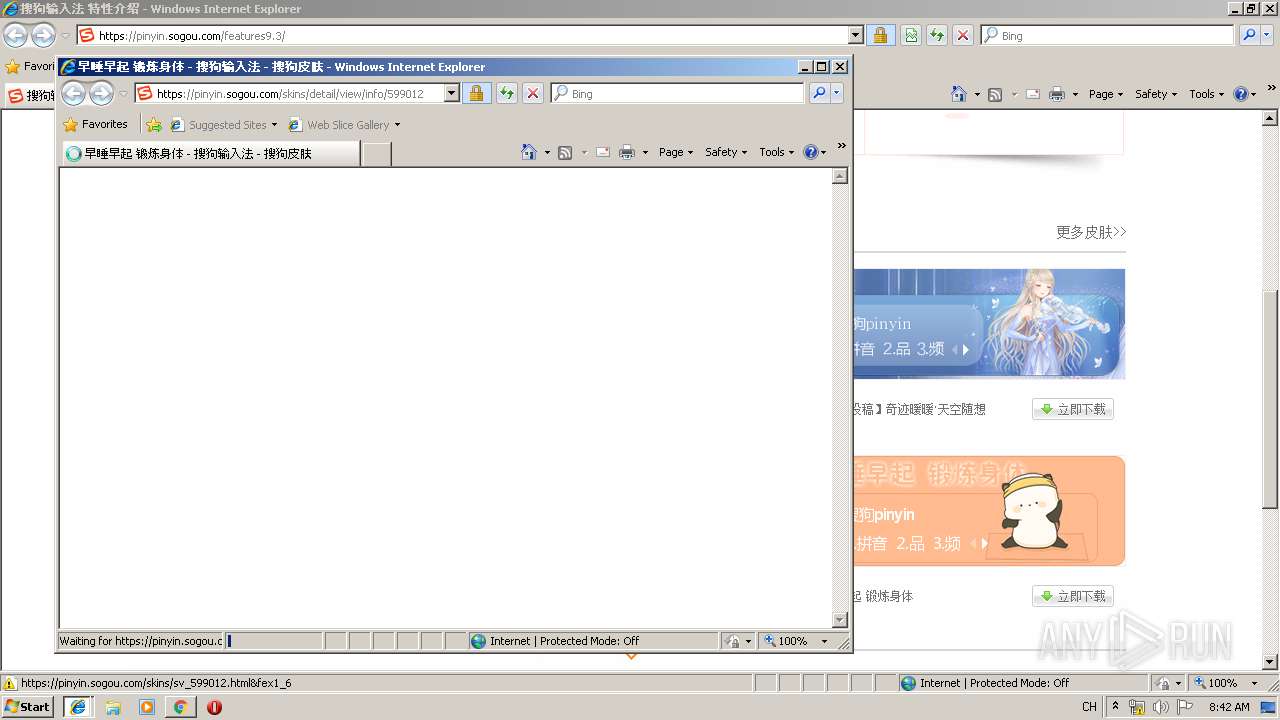
Task: Click the lock security icon in front window
Action: pyautogui.click(x=477, y=93)
